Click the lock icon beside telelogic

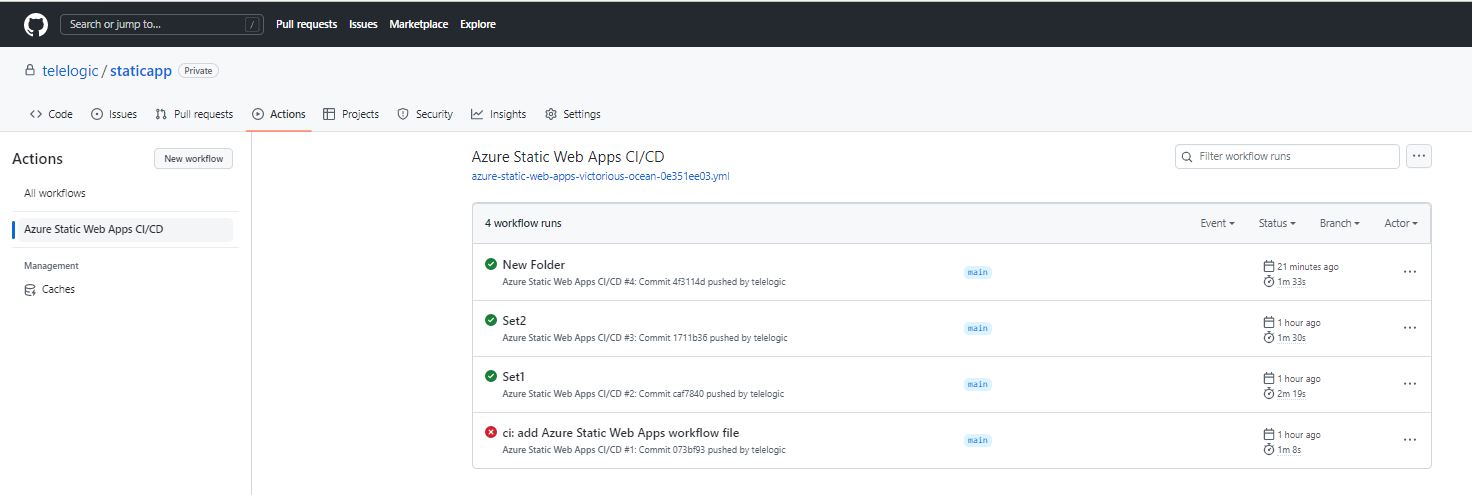30,71
